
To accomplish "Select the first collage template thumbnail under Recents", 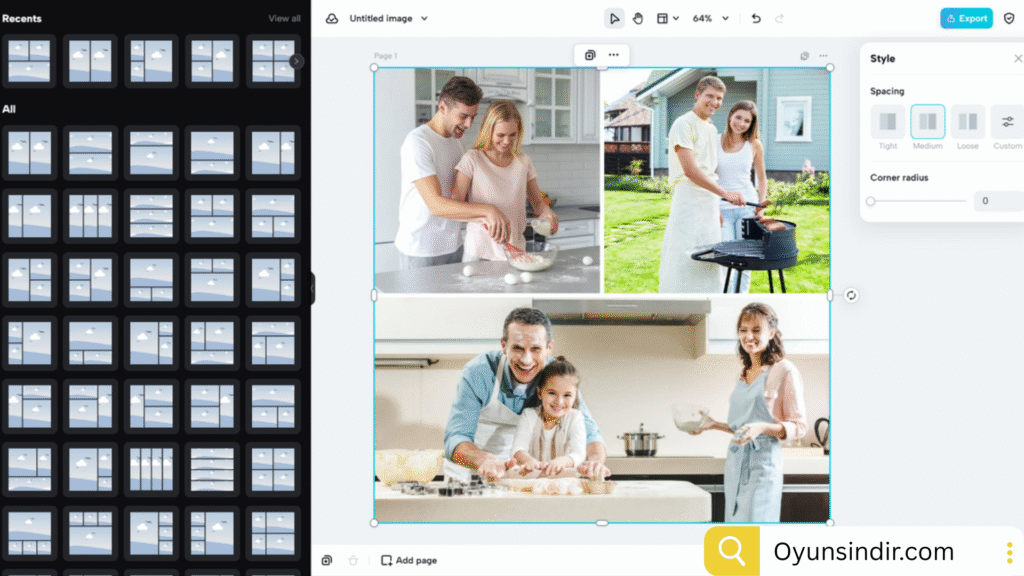I will pyautogui.click(x=29, y=61).
